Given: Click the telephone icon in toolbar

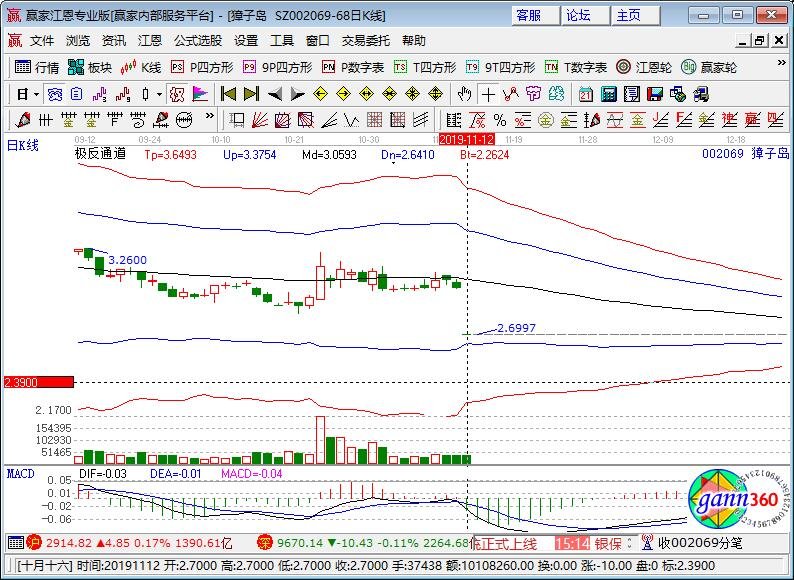Looking at the screenshot, I should [x=55, y=94].
